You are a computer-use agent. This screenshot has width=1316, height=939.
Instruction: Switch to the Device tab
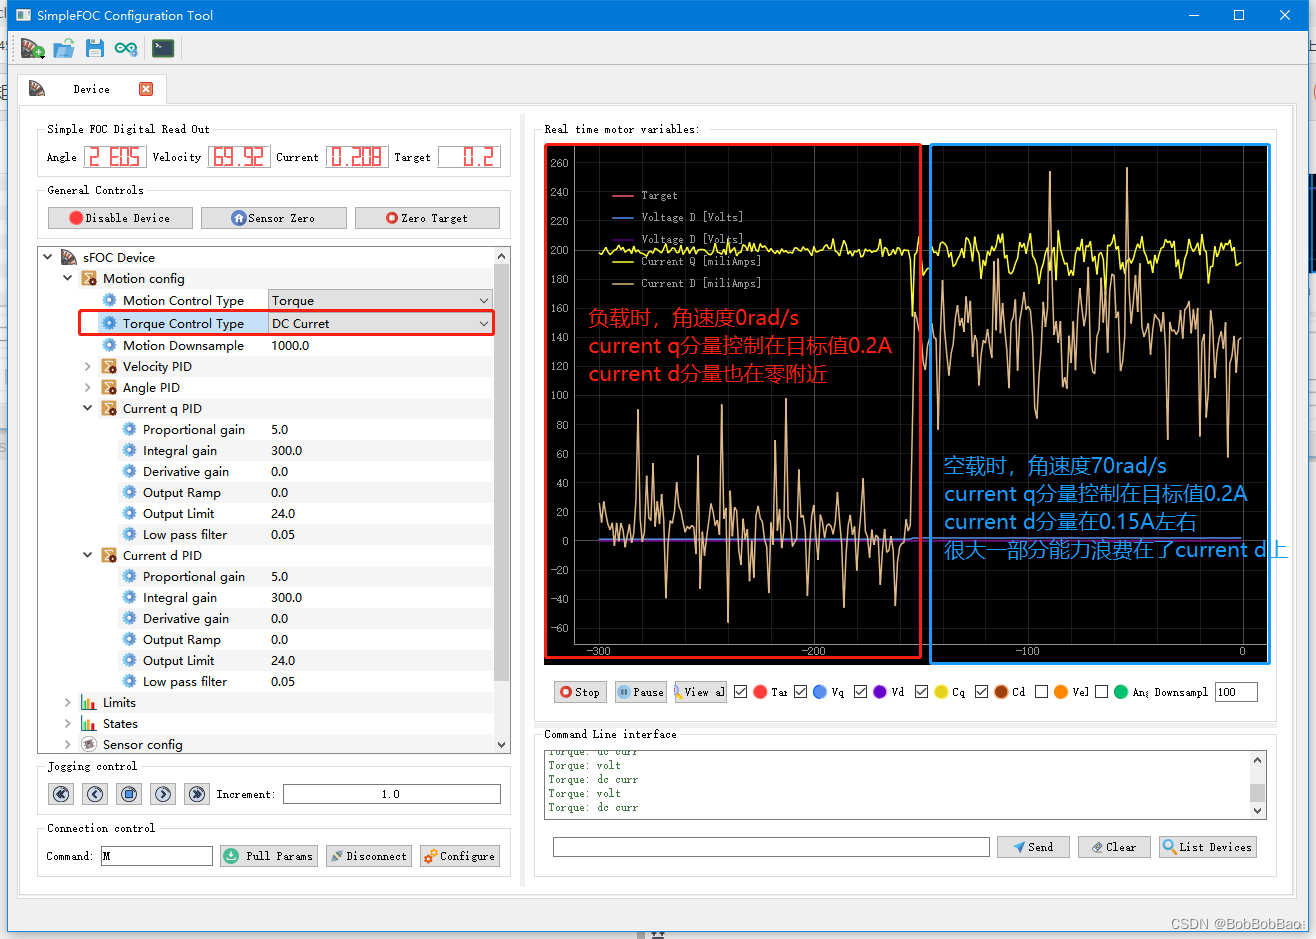click(91, 89)
